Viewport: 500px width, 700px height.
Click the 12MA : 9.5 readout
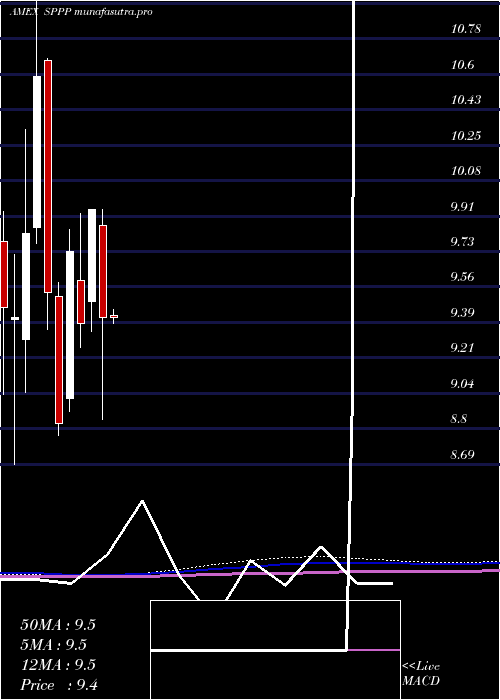(x=58, y=665)
